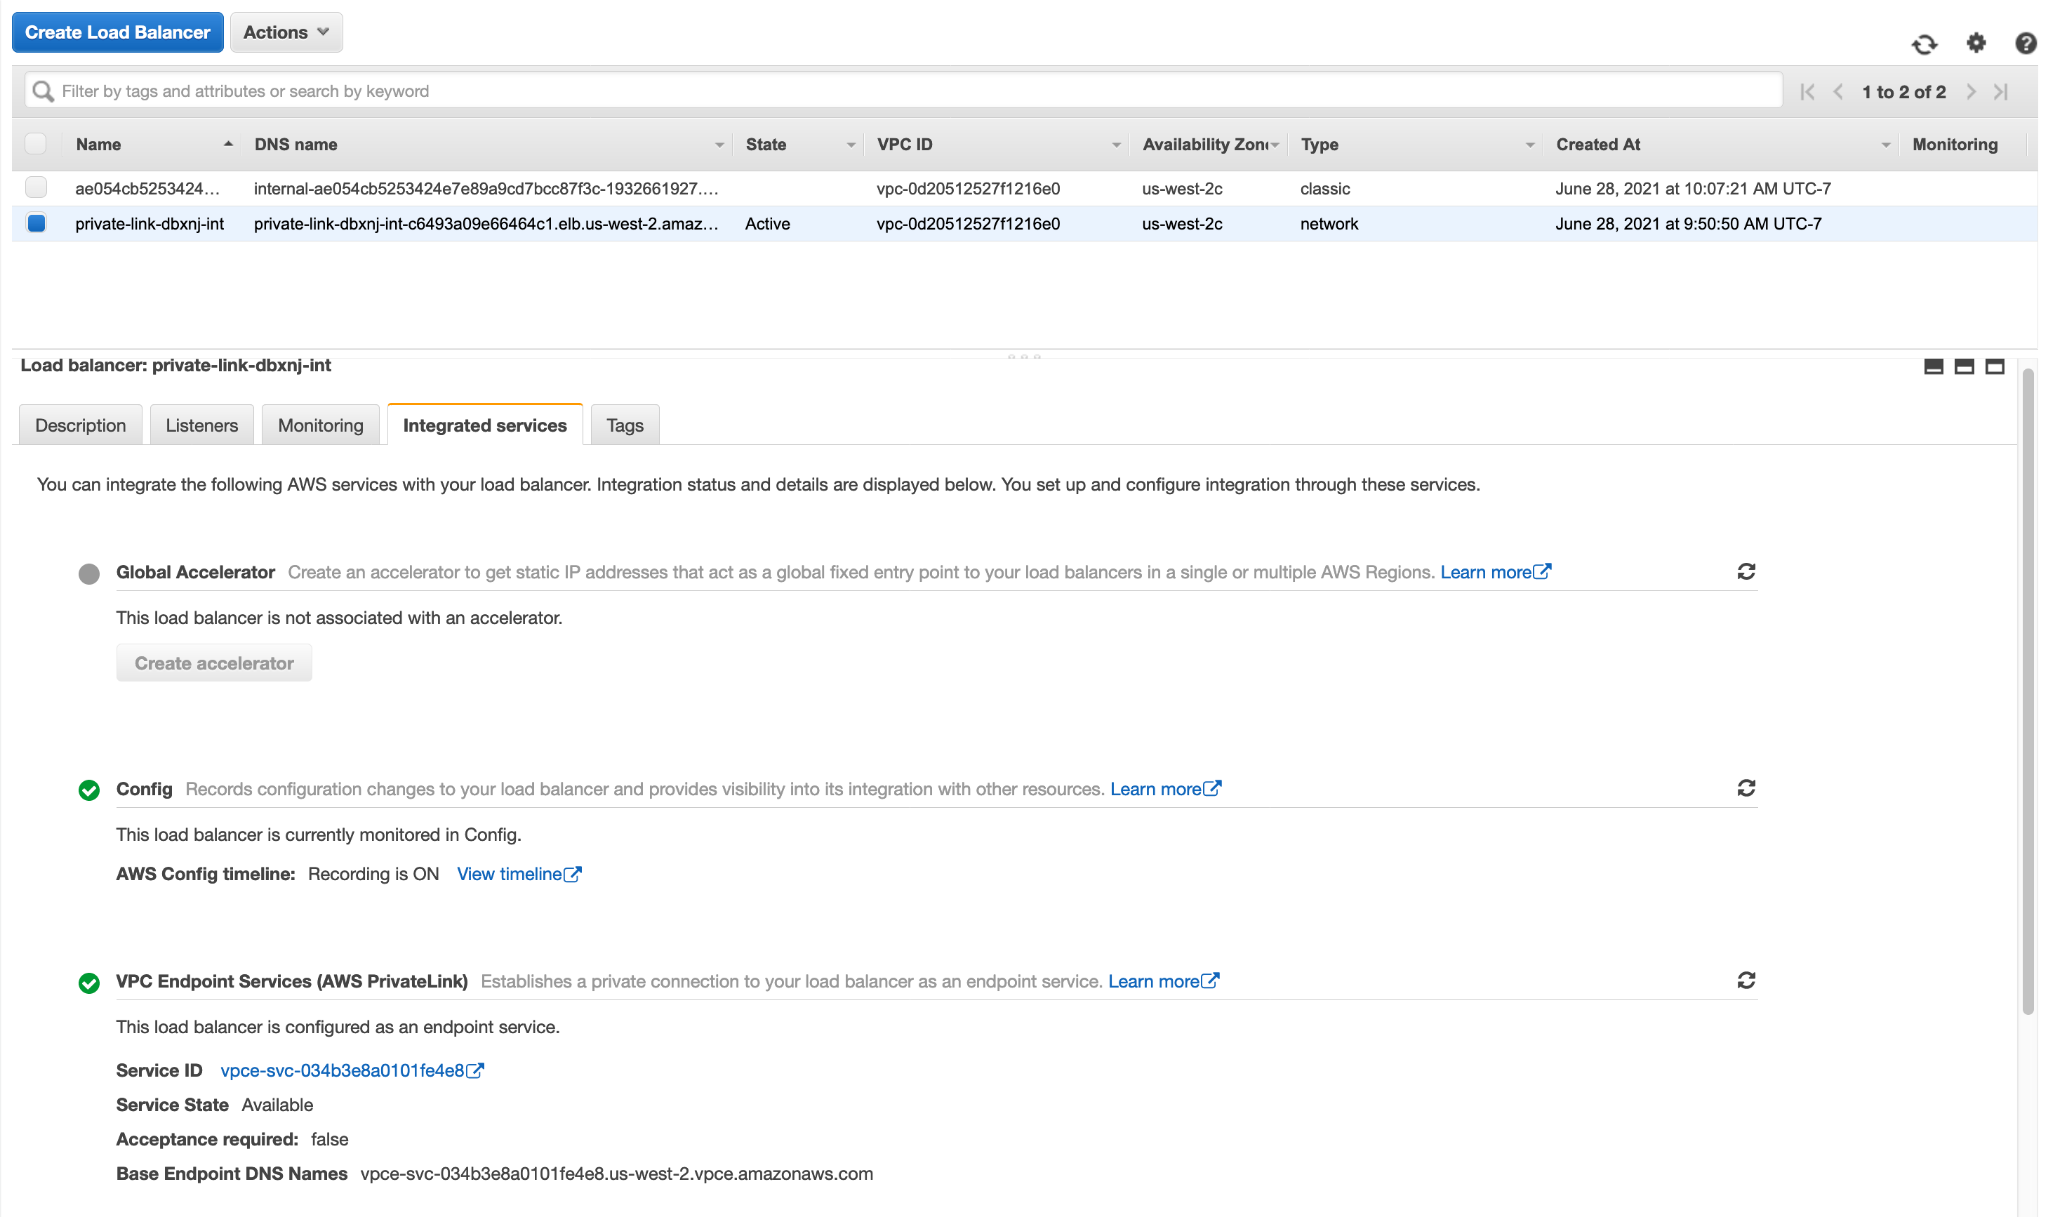Open the Tags tab
The width and height of the screenshot is (2048, 1217).
coord(624,425)
